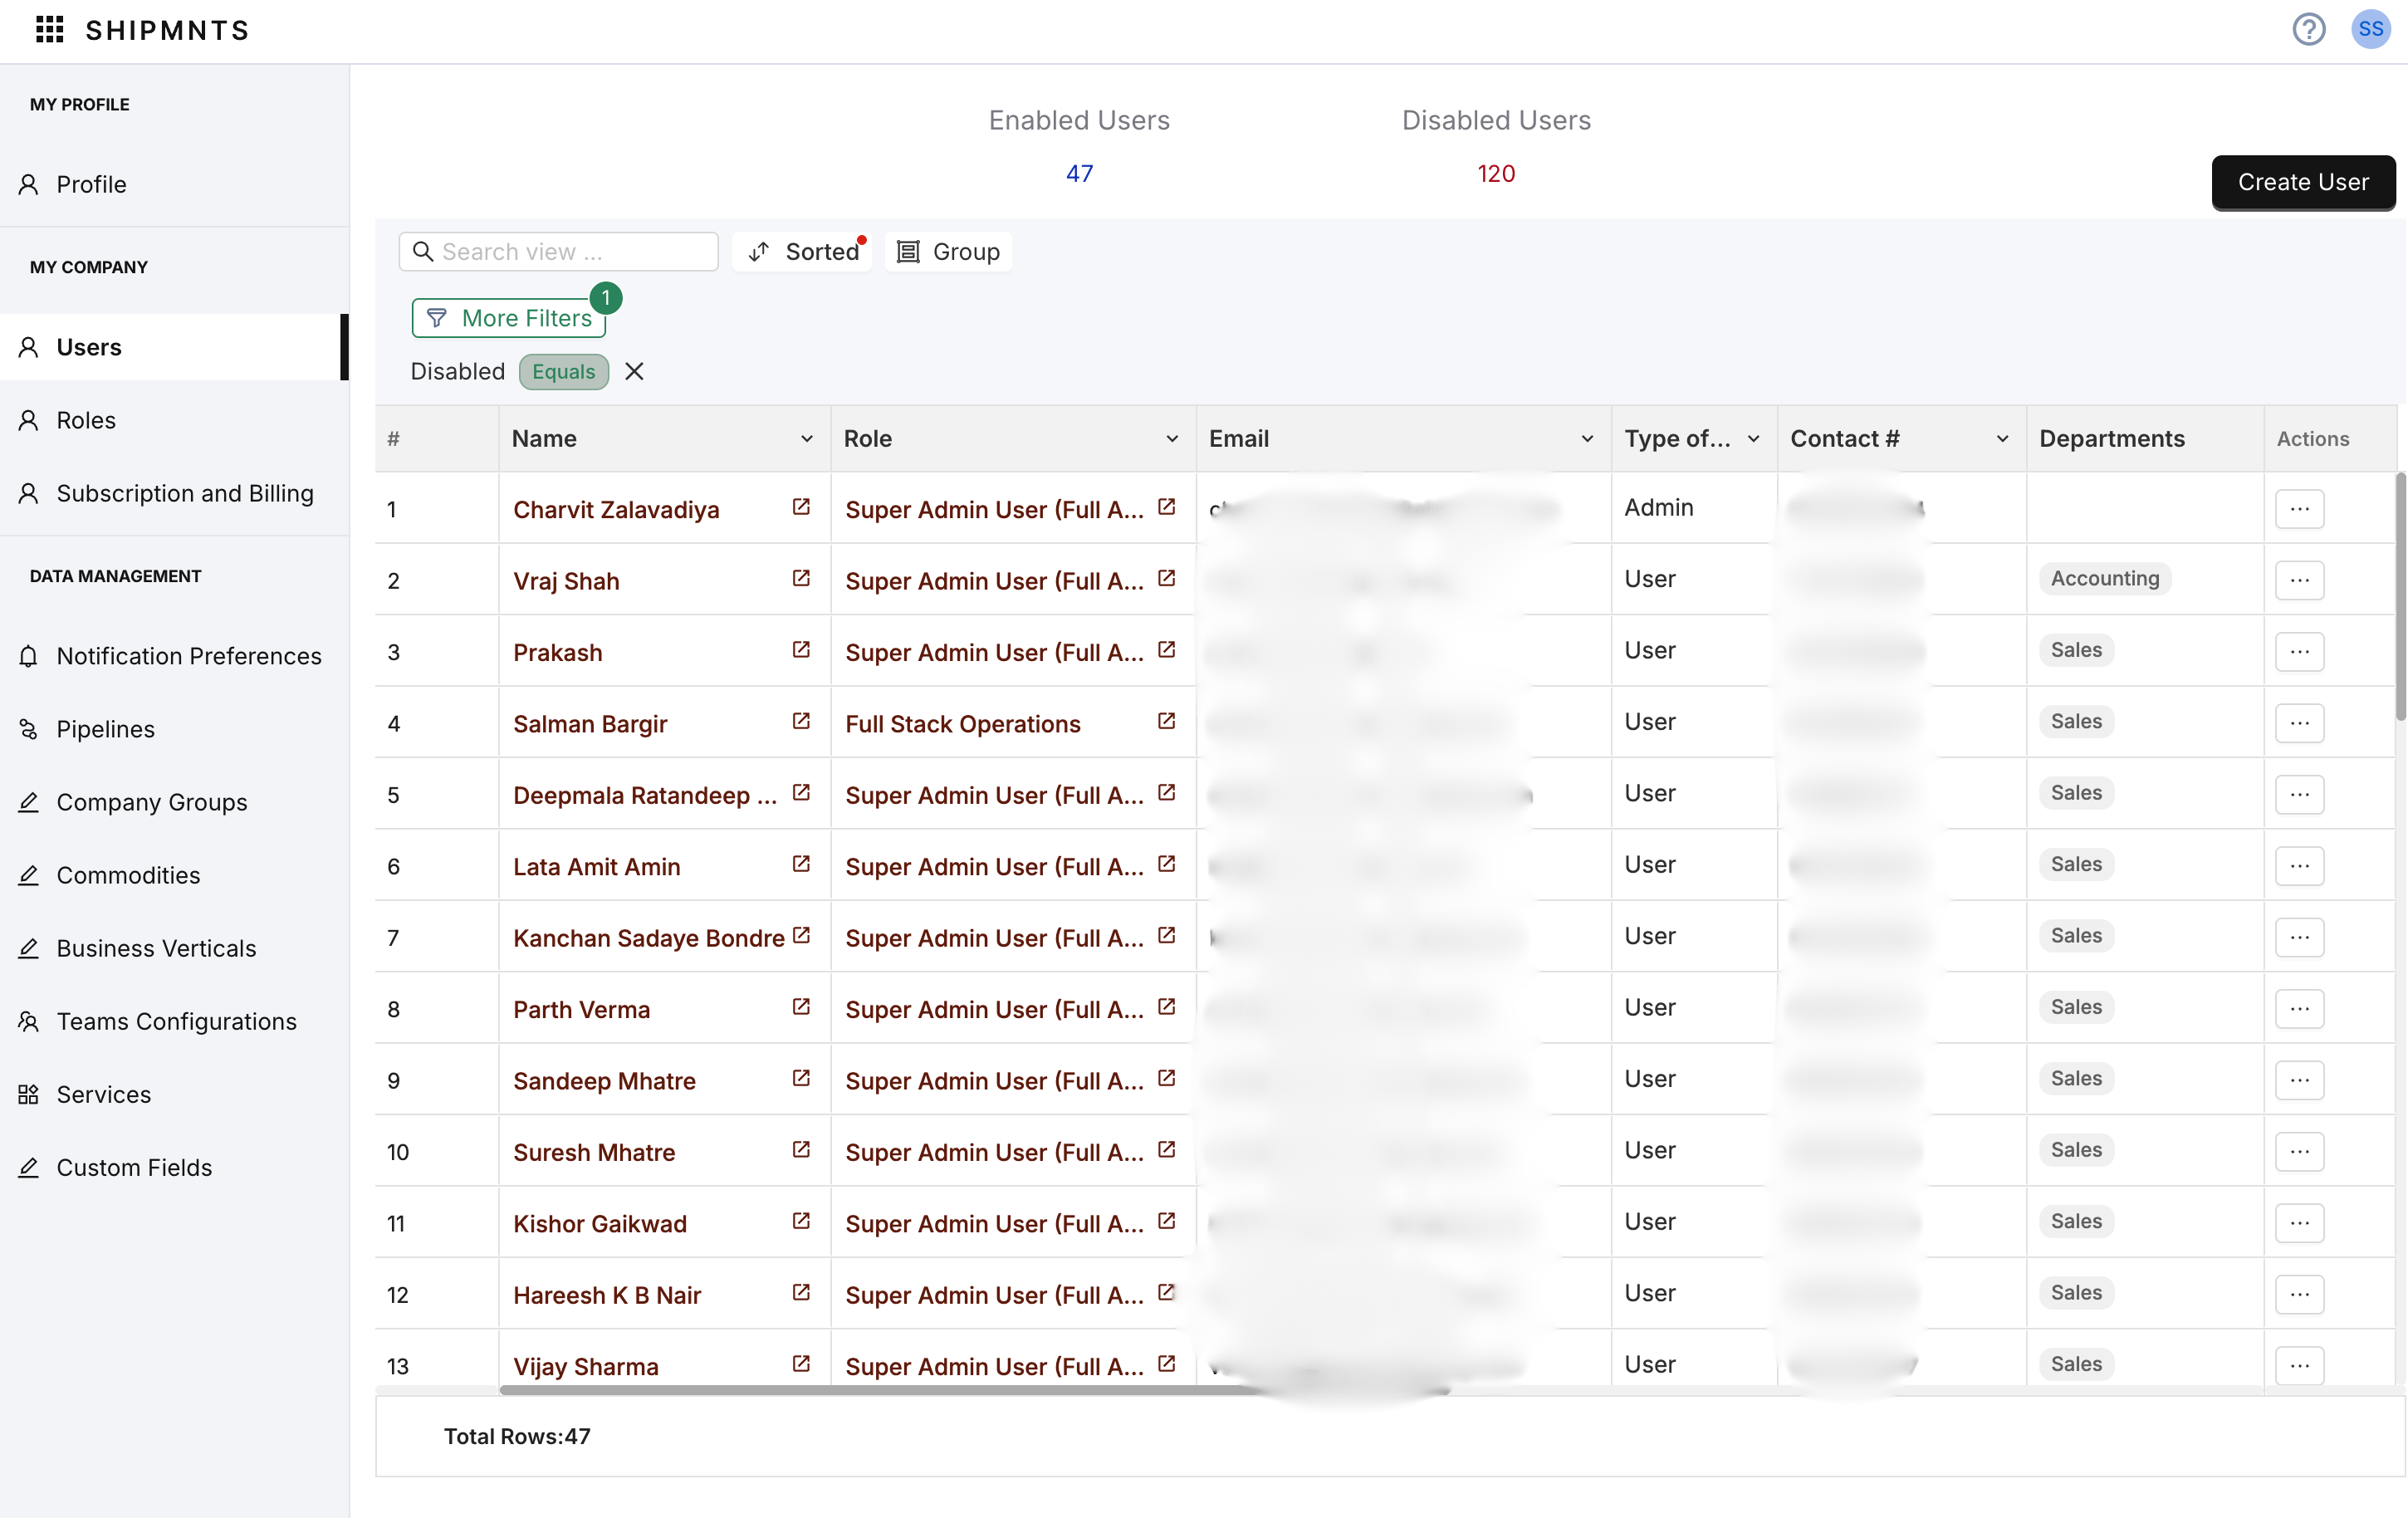Open external link icon next to Sandeep Mhatre
The width and height of the screenshot is (2408, 1518).
801,1079
